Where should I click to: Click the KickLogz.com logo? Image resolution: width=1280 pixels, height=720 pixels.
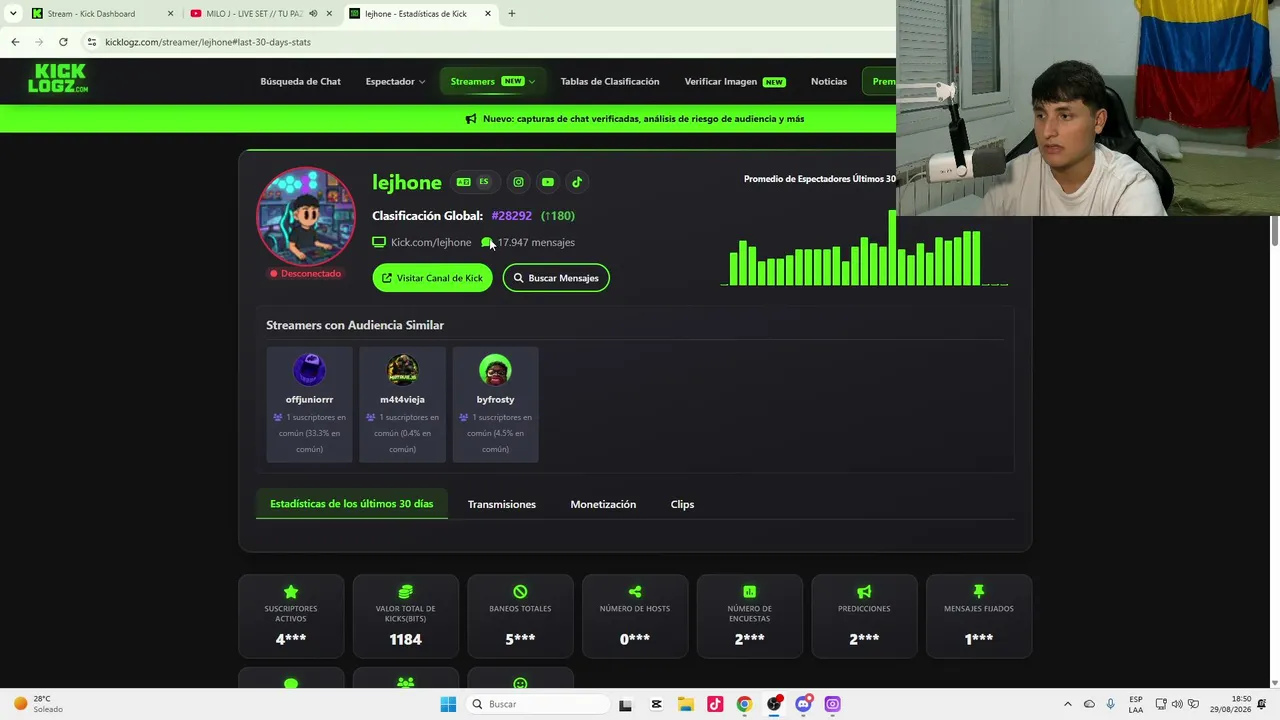click(x=58, y=78)
